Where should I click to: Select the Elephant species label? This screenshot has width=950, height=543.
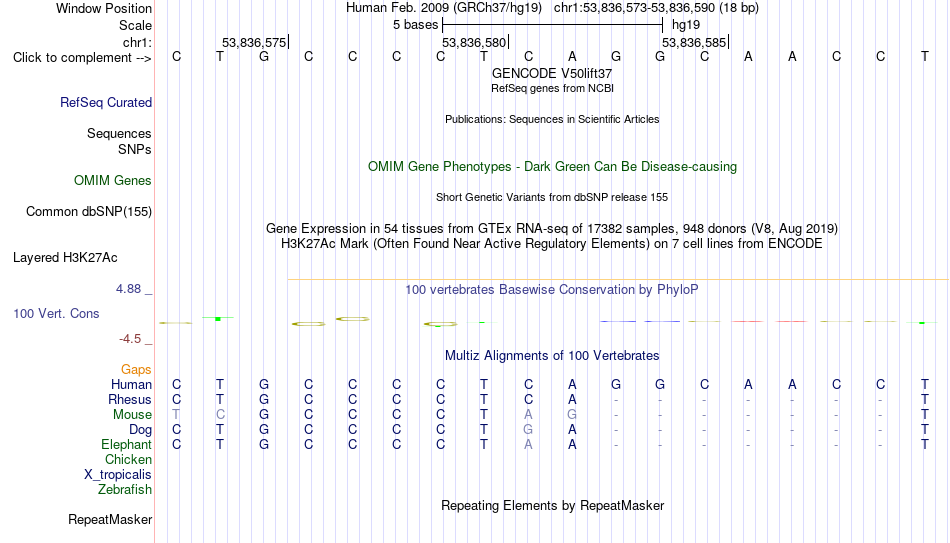point(126,445)
